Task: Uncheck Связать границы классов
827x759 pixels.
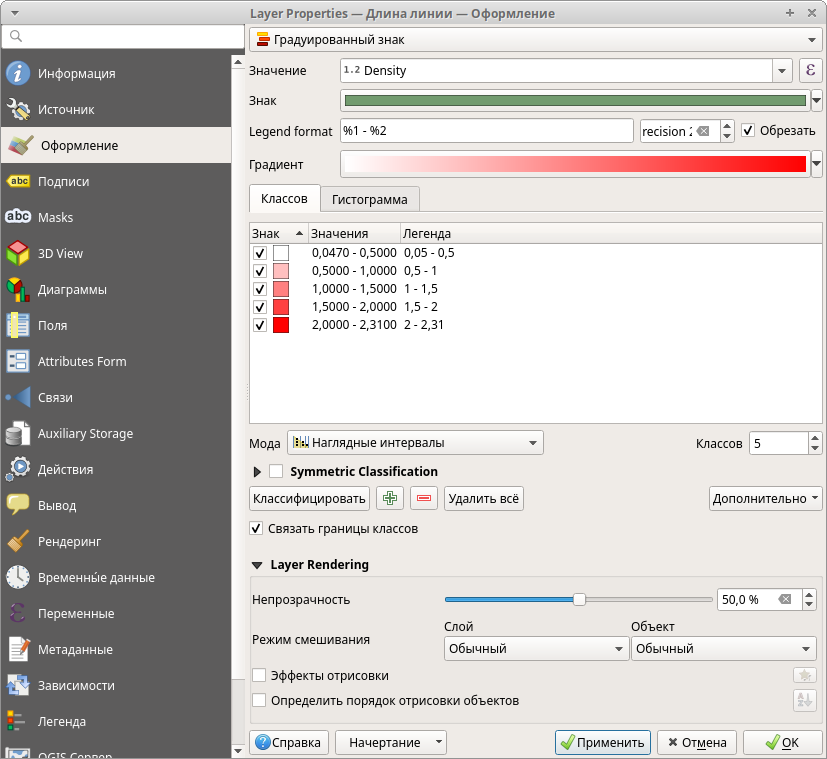Action: pyautogui.click(x=256, y=528)
